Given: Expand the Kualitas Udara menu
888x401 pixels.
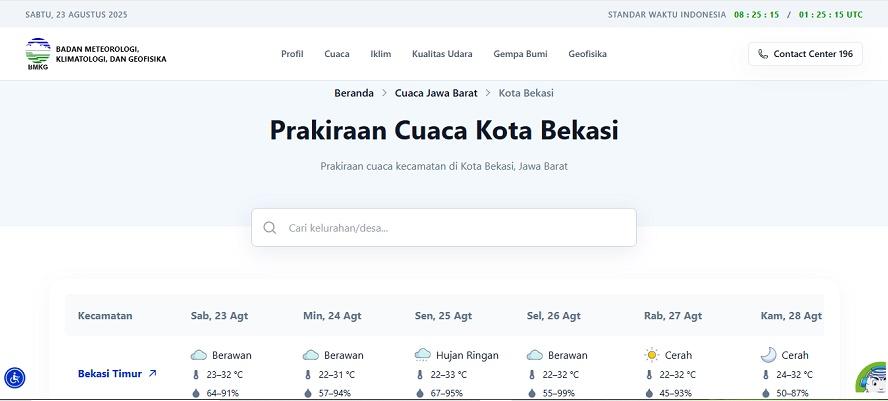Looking at the screenshot, I should click(x=442, y=54).
